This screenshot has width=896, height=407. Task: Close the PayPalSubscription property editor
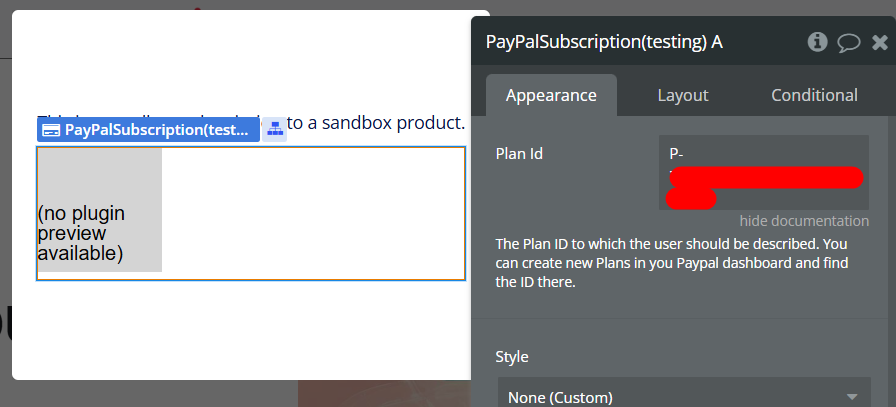[880, 42]
